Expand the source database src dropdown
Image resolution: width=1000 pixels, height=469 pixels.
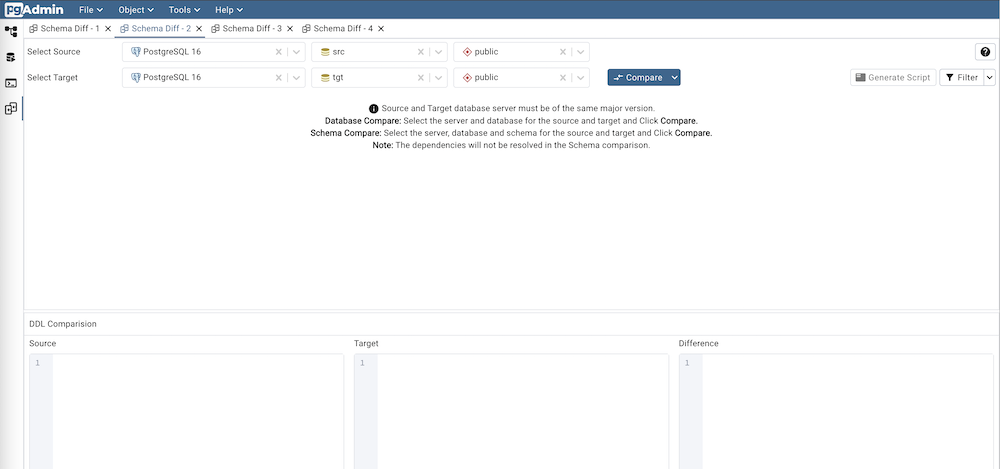(439, 52)
